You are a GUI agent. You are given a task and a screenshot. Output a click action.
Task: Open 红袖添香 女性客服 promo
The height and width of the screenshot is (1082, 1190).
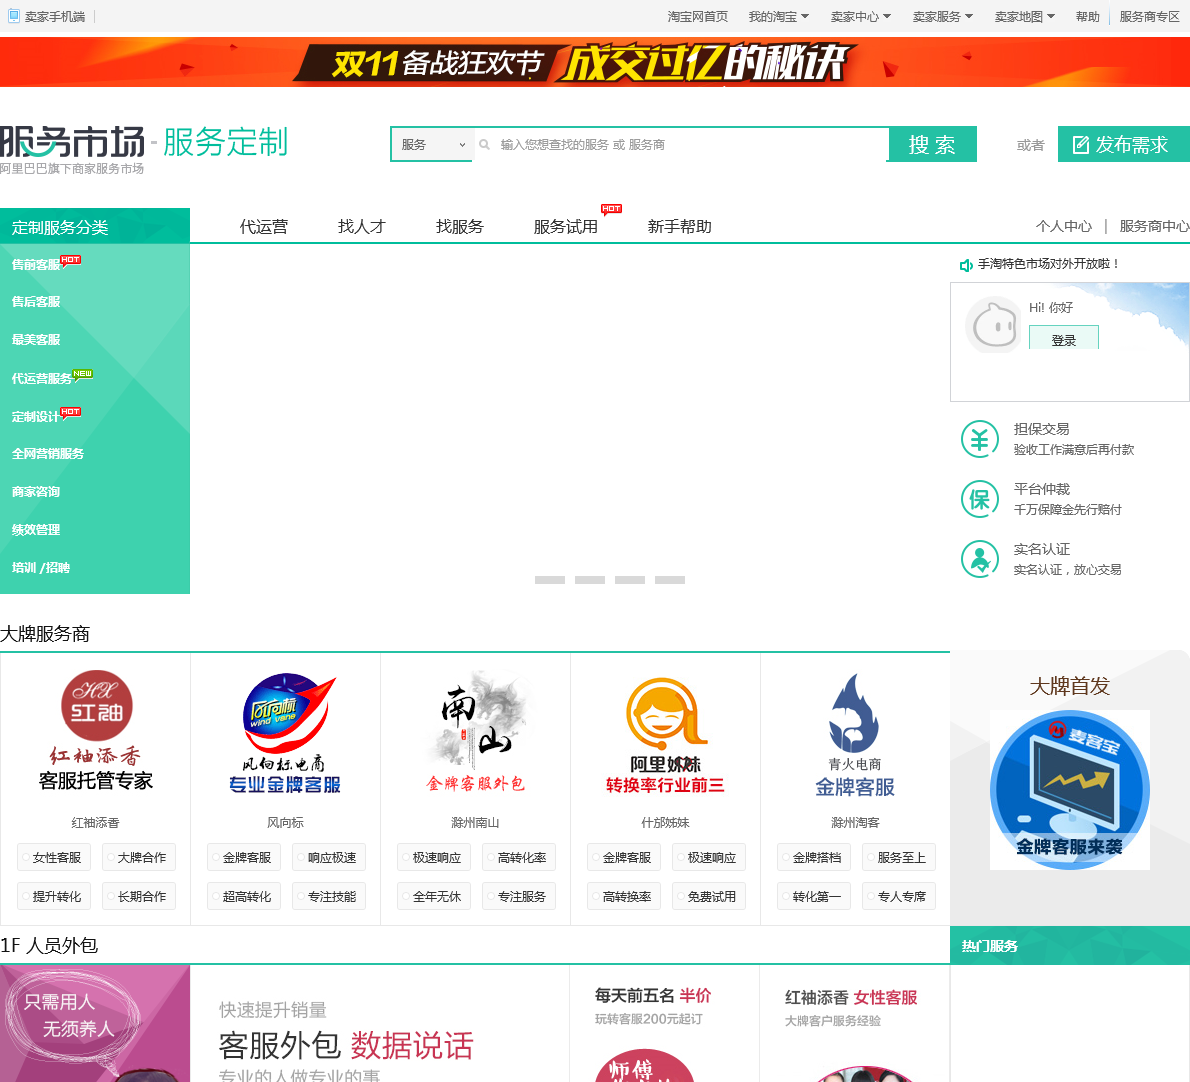[855, 1024]
